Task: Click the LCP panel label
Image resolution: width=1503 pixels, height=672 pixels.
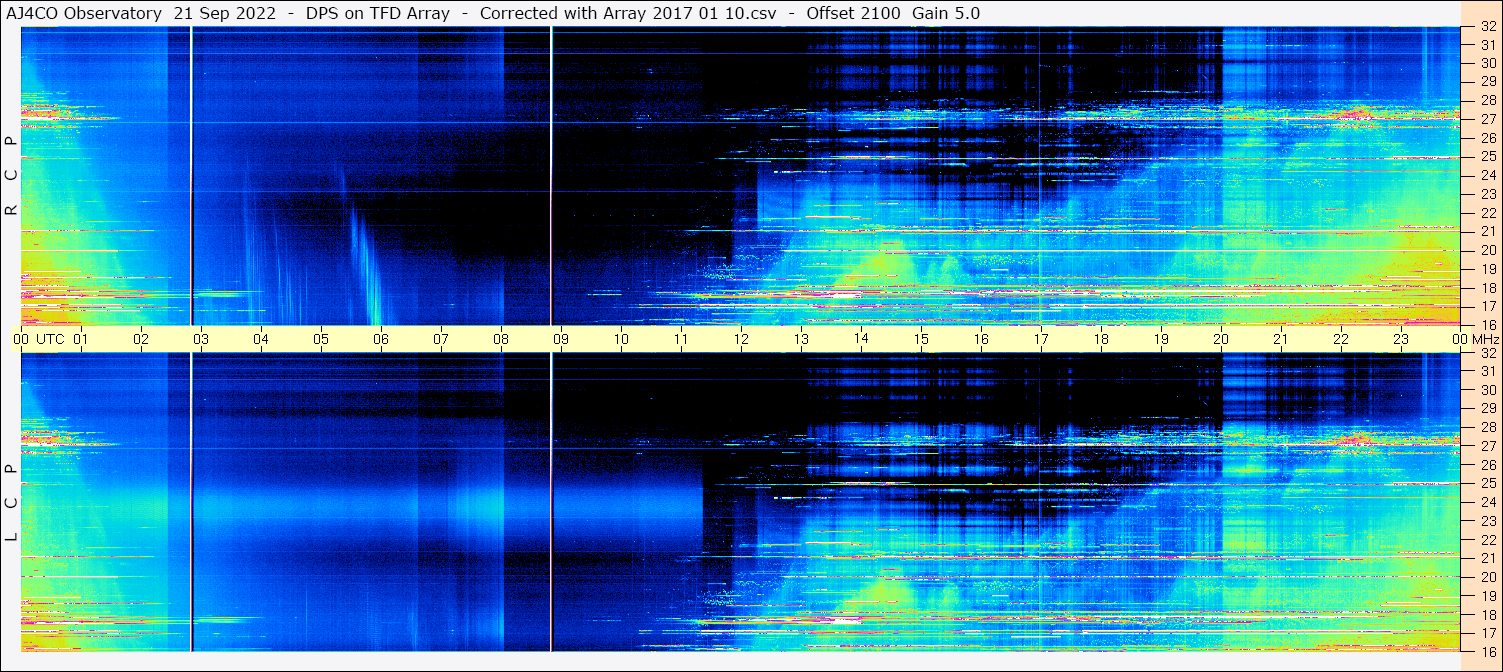Action: [11, 503]
